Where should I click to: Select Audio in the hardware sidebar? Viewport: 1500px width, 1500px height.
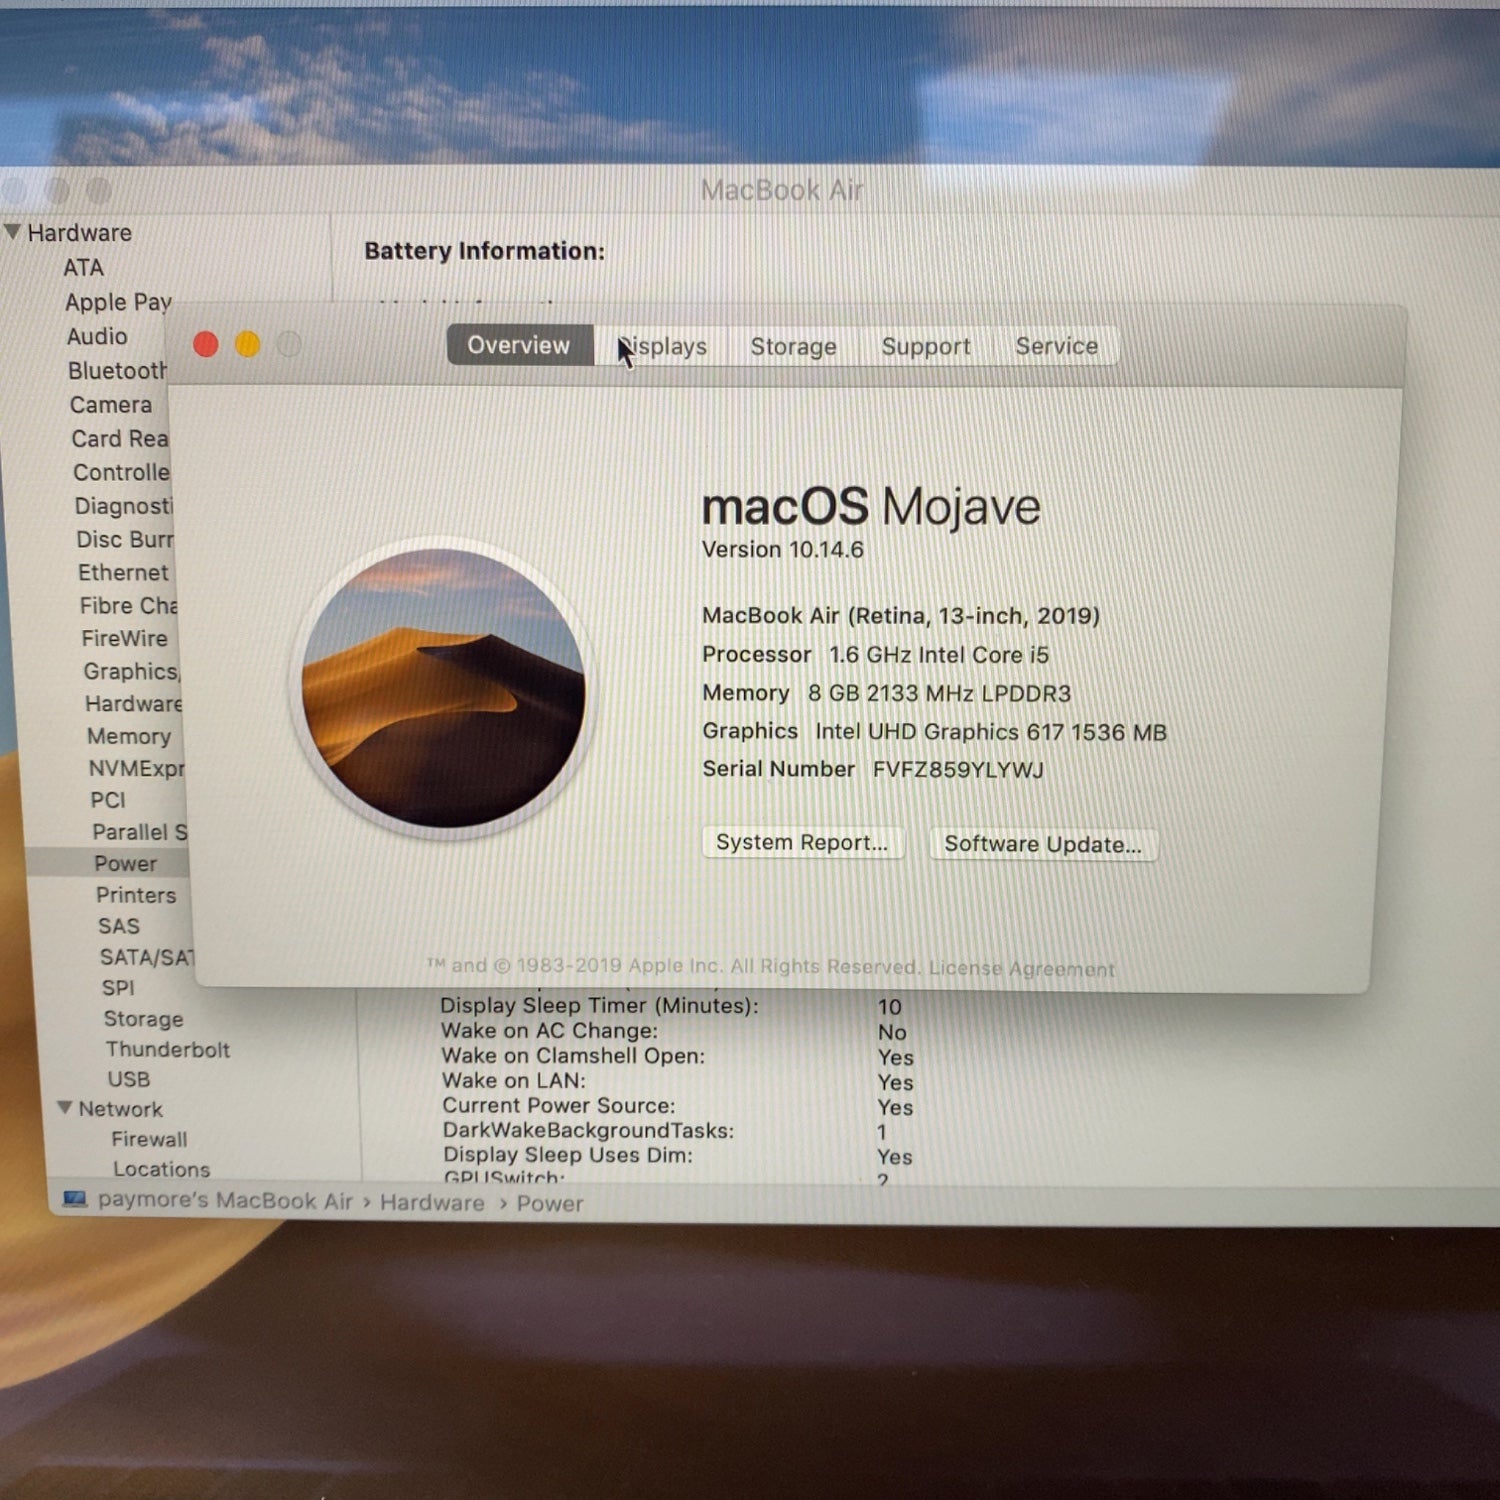(x=97, y=336)
